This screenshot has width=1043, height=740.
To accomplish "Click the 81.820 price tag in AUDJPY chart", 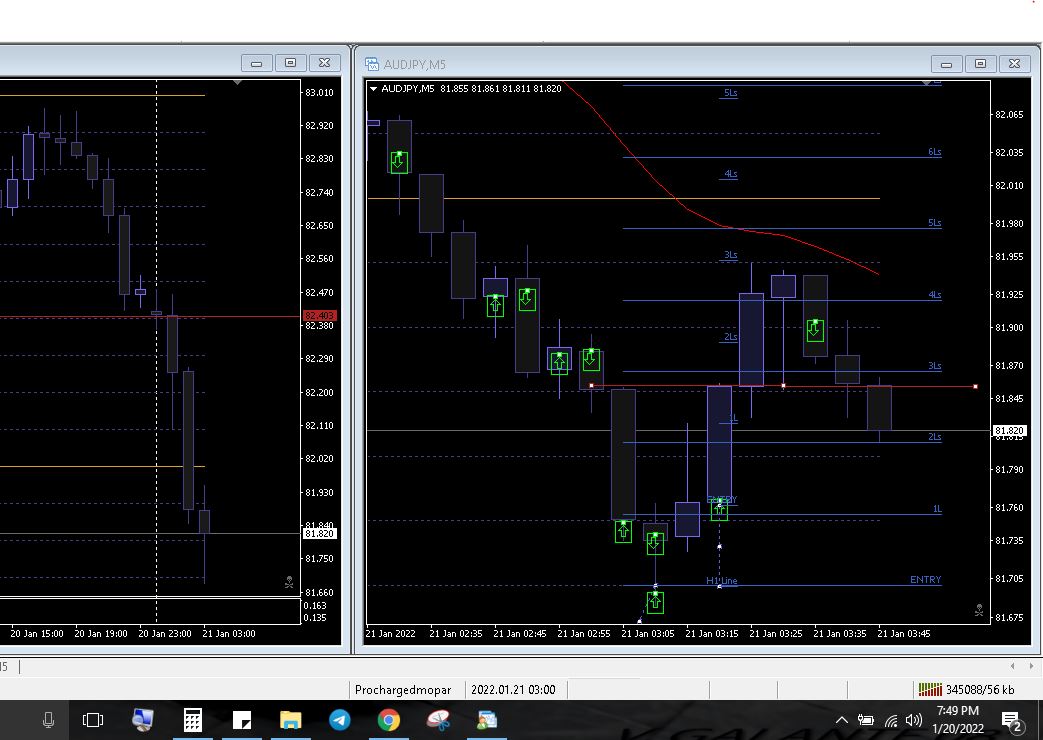I will [x=1009, y=431].
